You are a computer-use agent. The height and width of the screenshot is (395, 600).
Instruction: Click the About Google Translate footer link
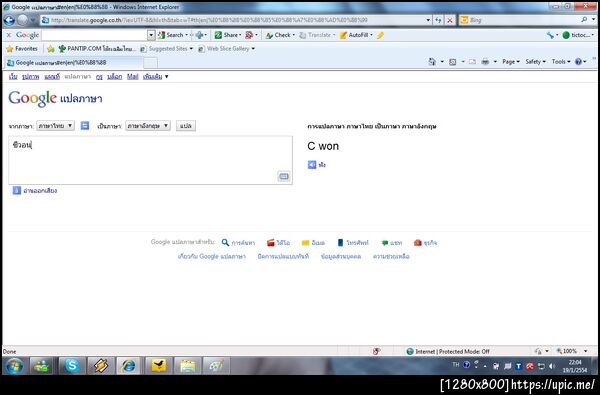pos(212,256)
